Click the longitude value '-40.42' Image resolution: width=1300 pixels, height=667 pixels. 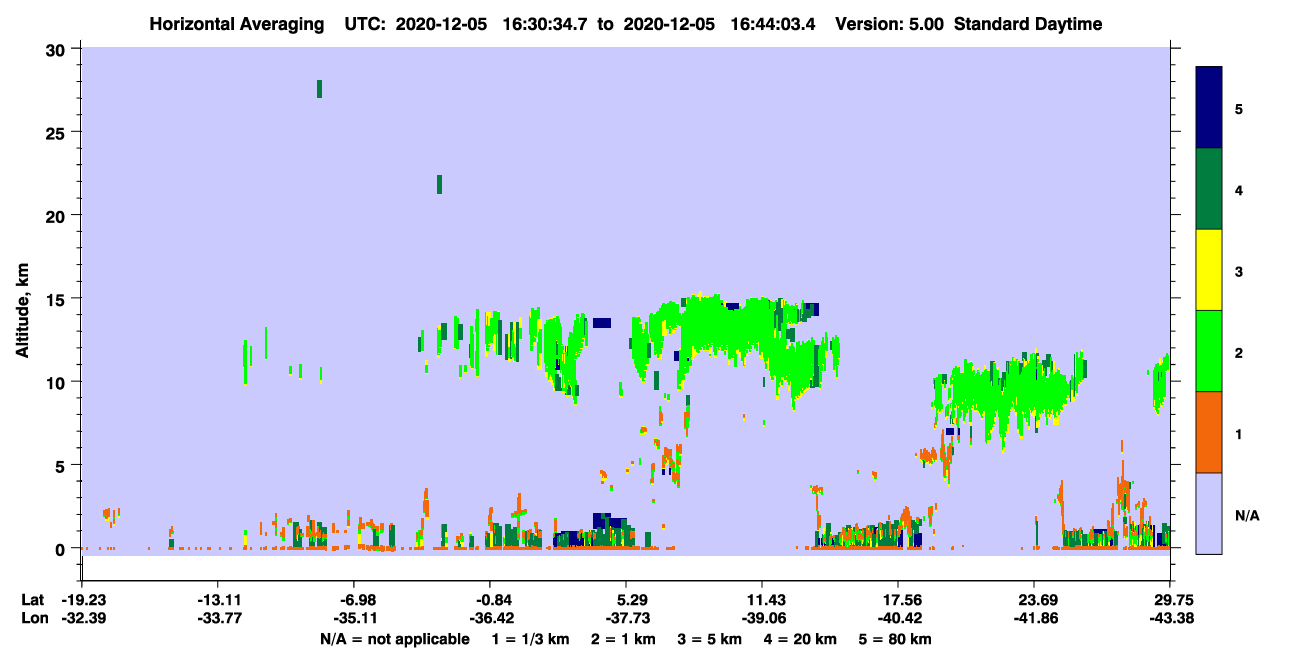[x=898, y=618]
